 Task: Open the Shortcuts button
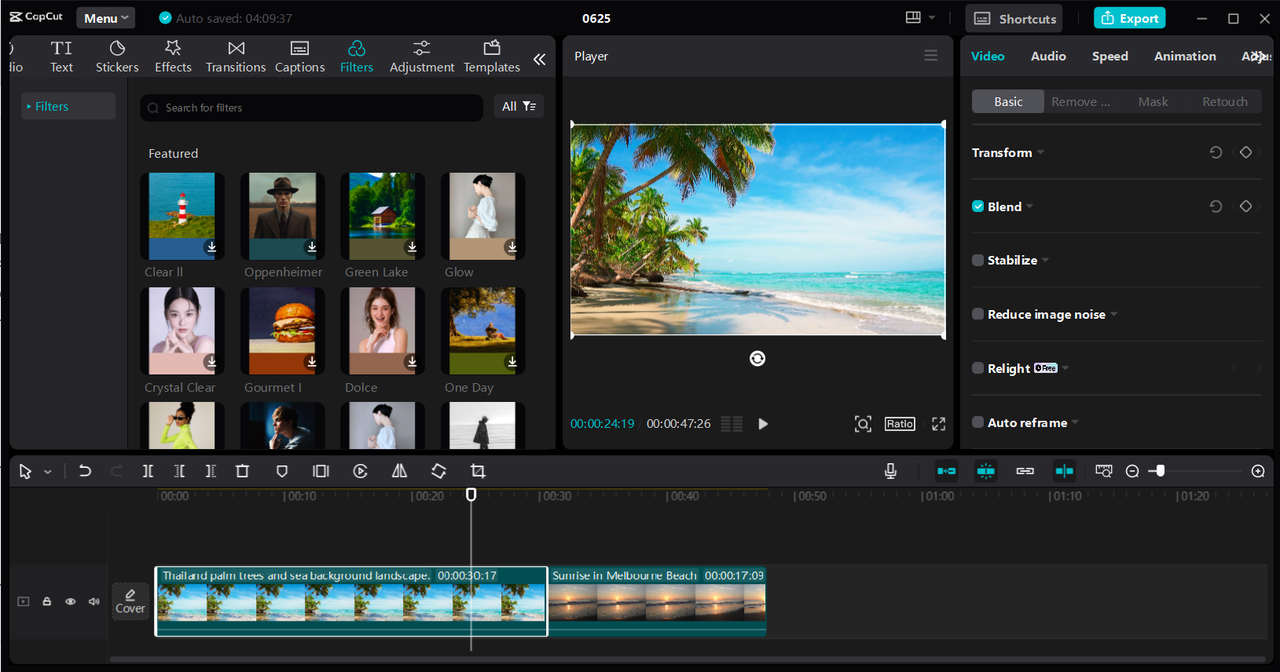(1014, 18)
